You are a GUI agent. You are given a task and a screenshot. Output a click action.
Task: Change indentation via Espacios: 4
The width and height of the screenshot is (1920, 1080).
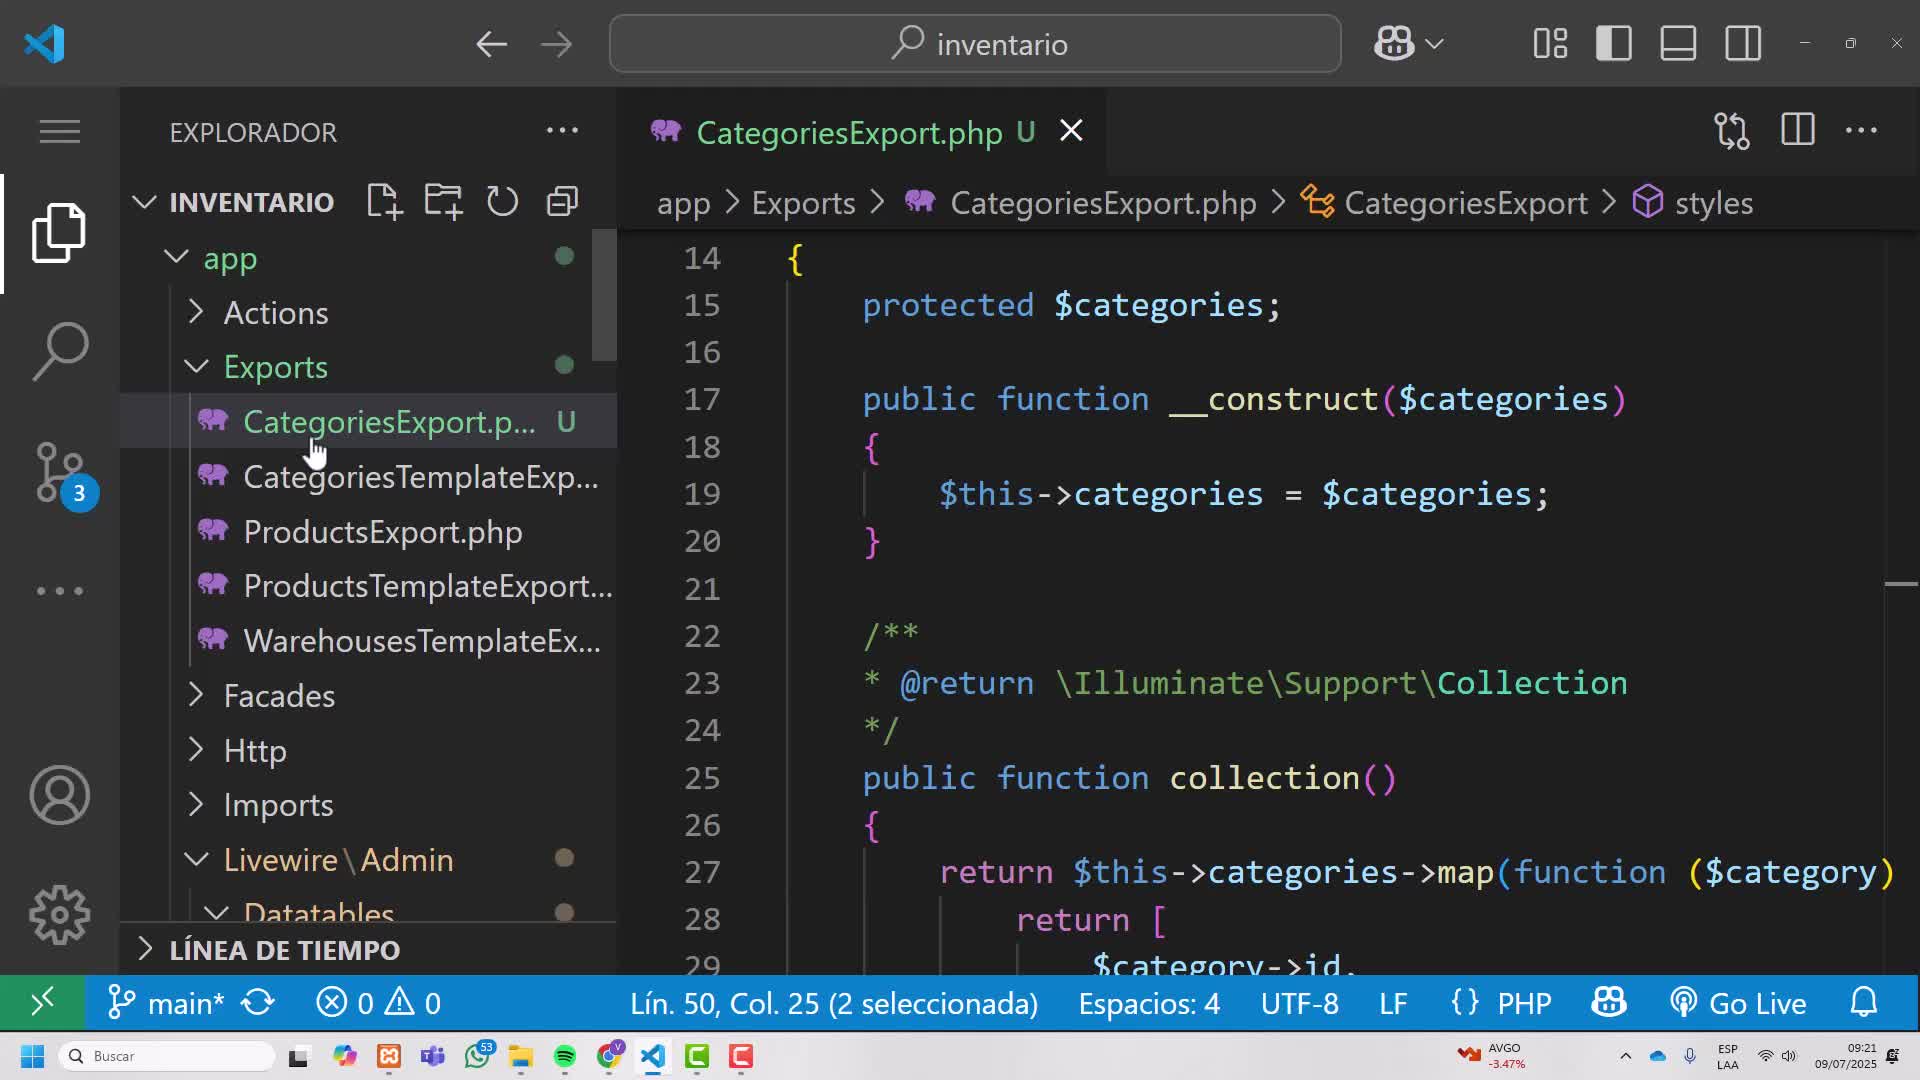[1149, 1002]
